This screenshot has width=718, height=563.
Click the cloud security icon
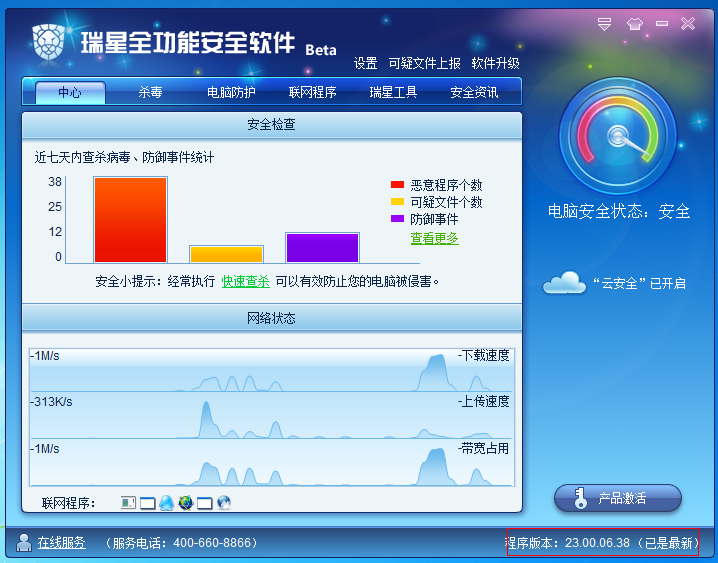click(564, 282)
